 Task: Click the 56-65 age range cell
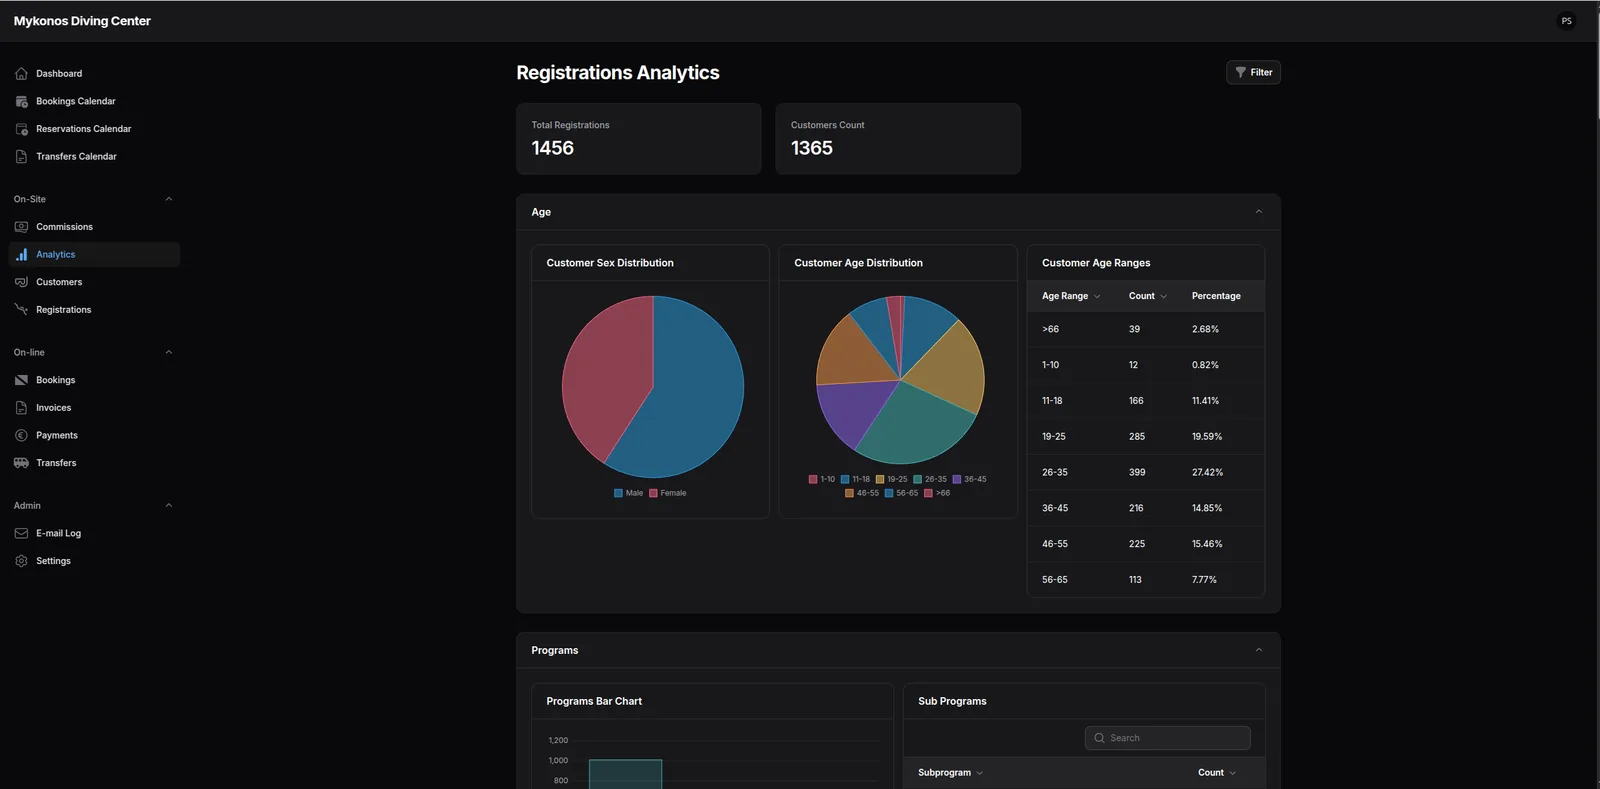pos(1055,580)
